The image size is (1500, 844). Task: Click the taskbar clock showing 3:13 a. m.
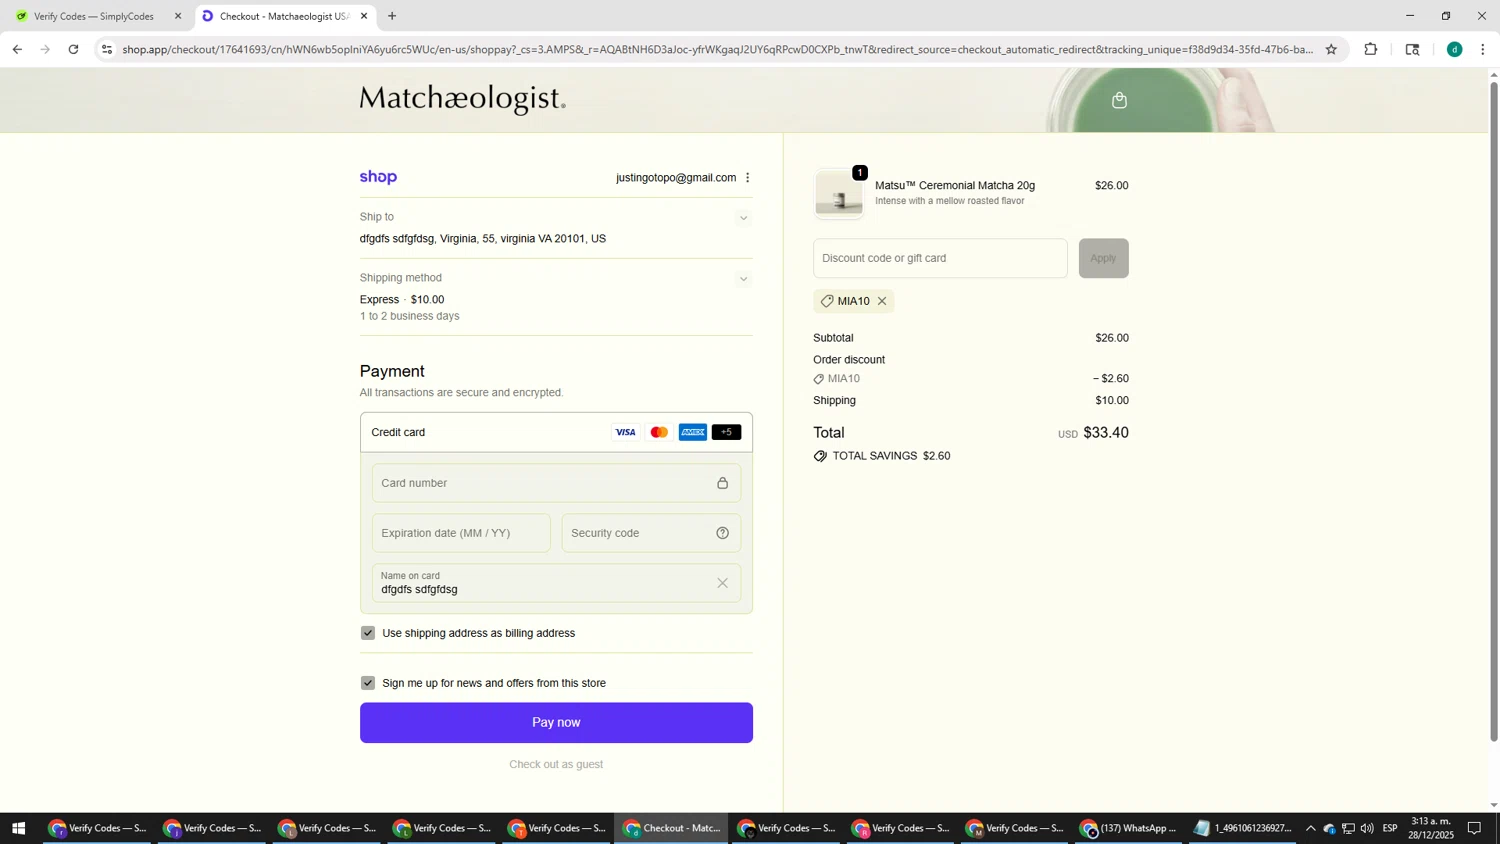pos(1431,828)
